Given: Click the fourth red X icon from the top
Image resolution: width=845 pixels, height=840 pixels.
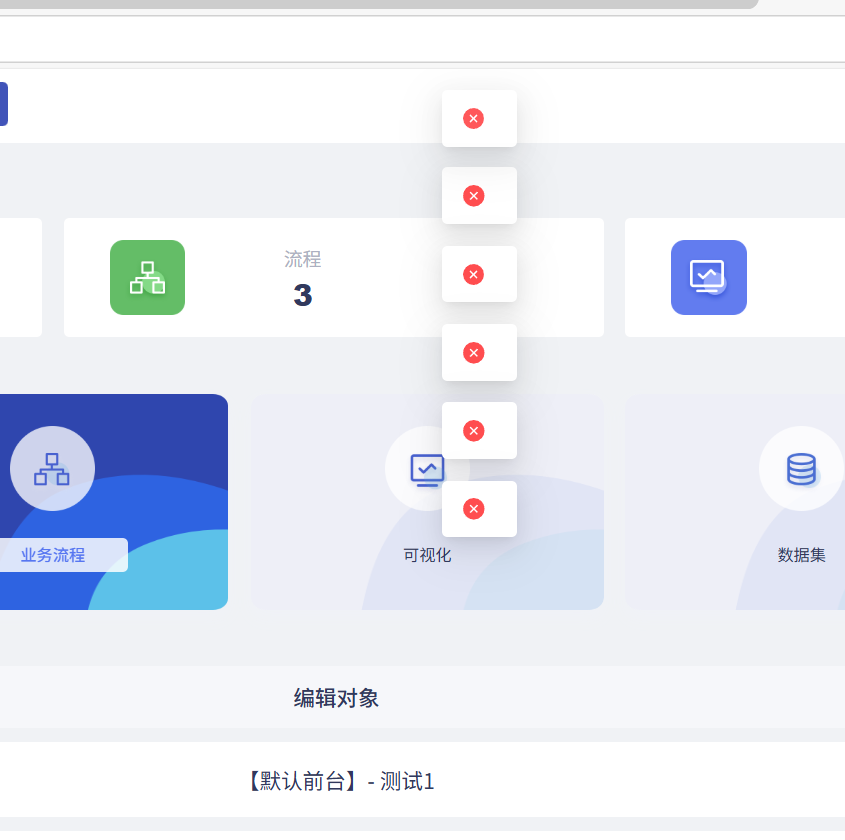Looking at the screenshot, I should click(473, 352).
